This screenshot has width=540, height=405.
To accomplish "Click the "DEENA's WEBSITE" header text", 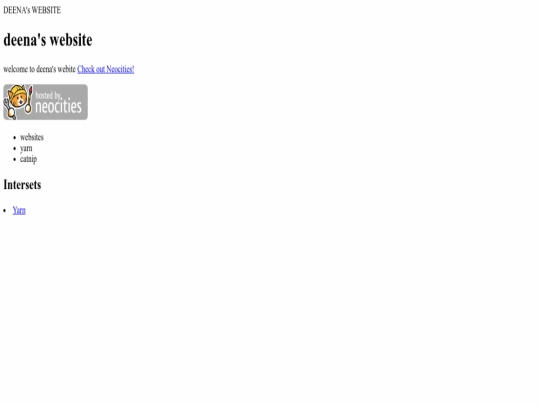I will (32, 10).
